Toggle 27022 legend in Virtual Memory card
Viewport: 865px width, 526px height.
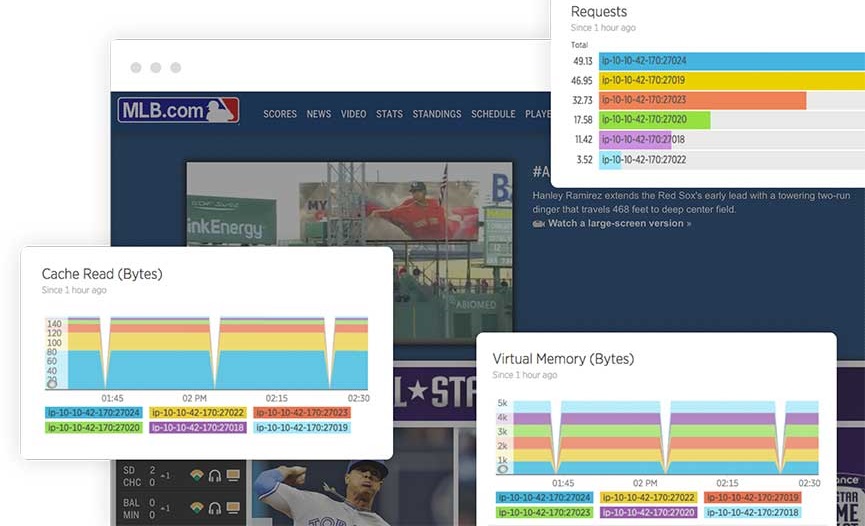click(x=648, y=497)
